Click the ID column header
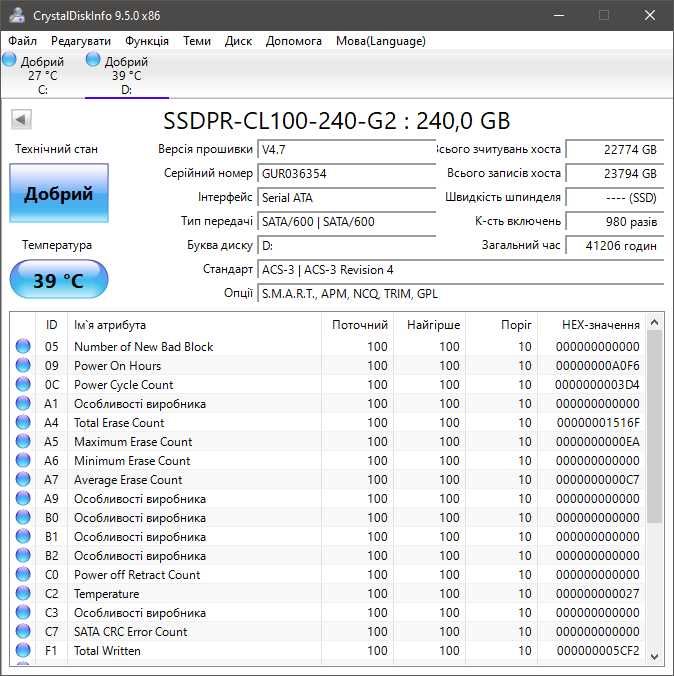 pyautogui.click(x=51, y=325)
